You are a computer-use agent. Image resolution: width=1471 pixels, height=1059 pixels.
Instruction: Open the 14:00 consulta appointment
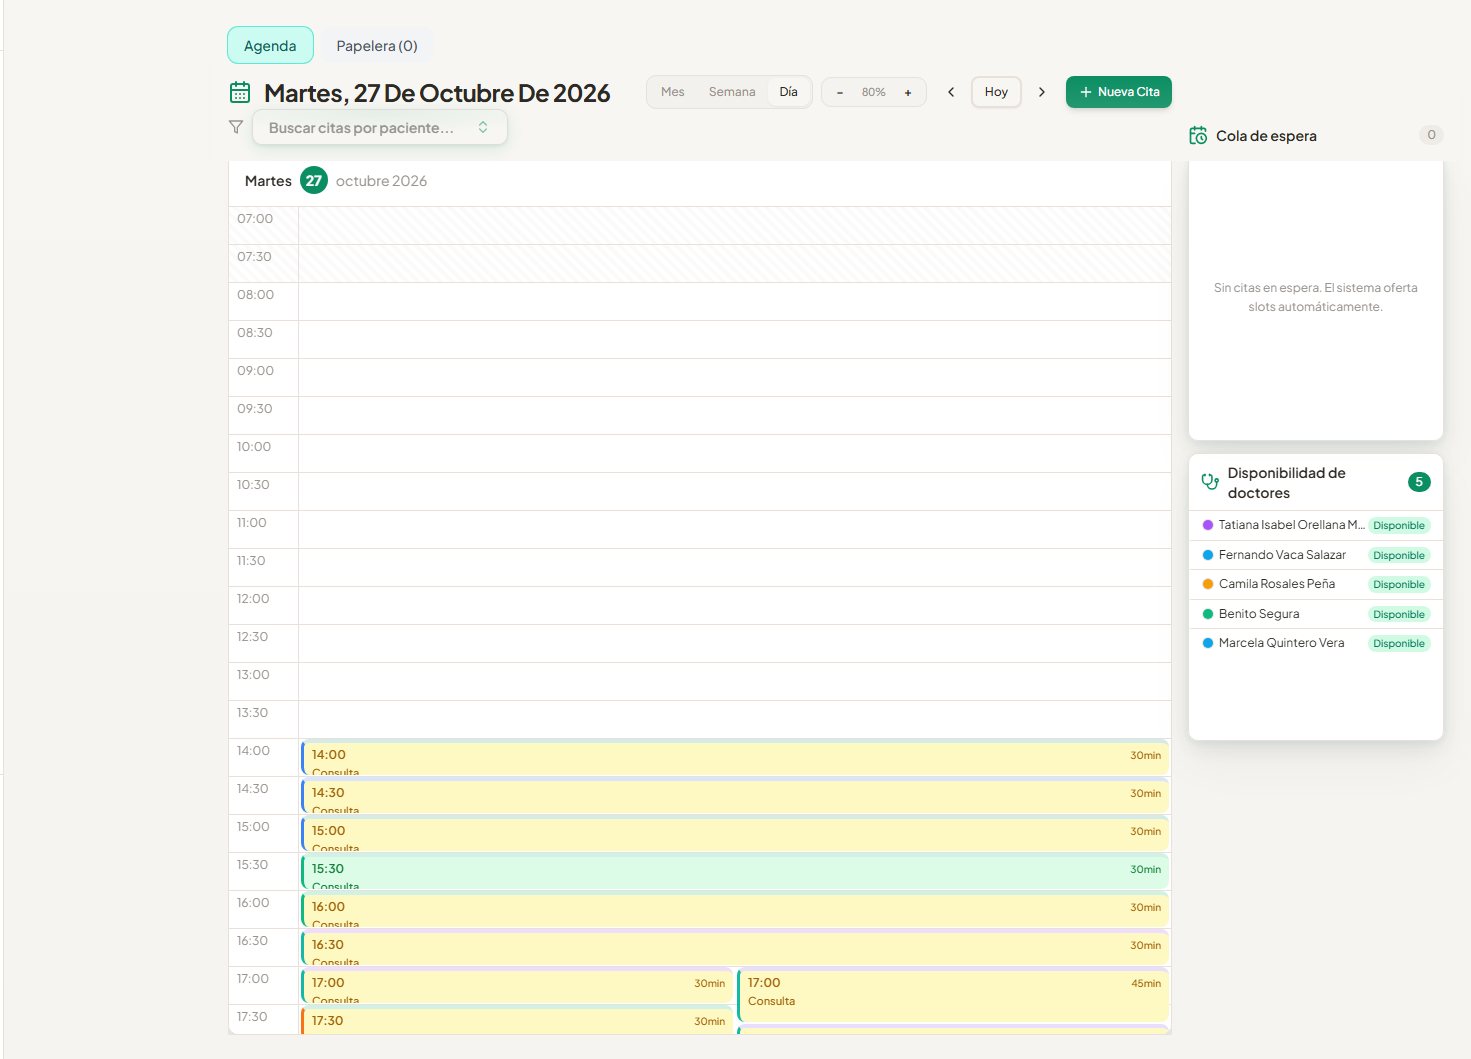735,758
